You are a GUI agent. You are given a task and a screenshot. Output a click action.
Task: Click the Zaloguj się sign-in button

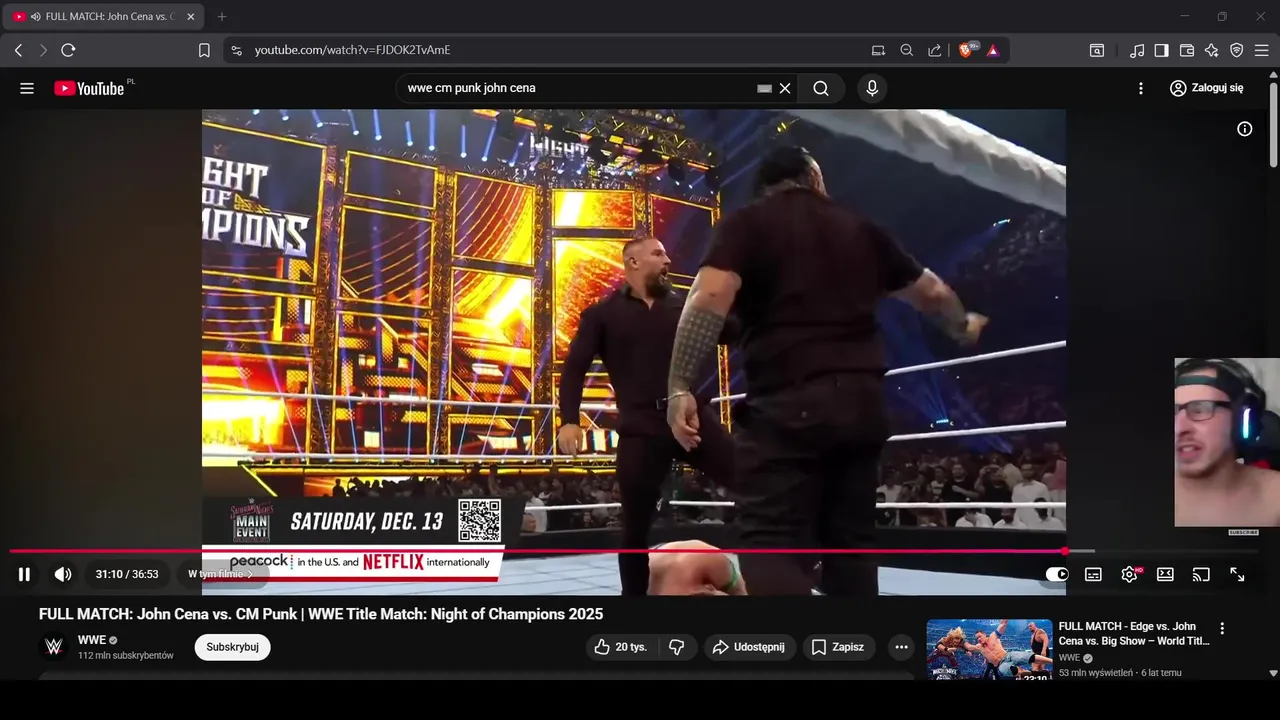[x=1207, y=88]
